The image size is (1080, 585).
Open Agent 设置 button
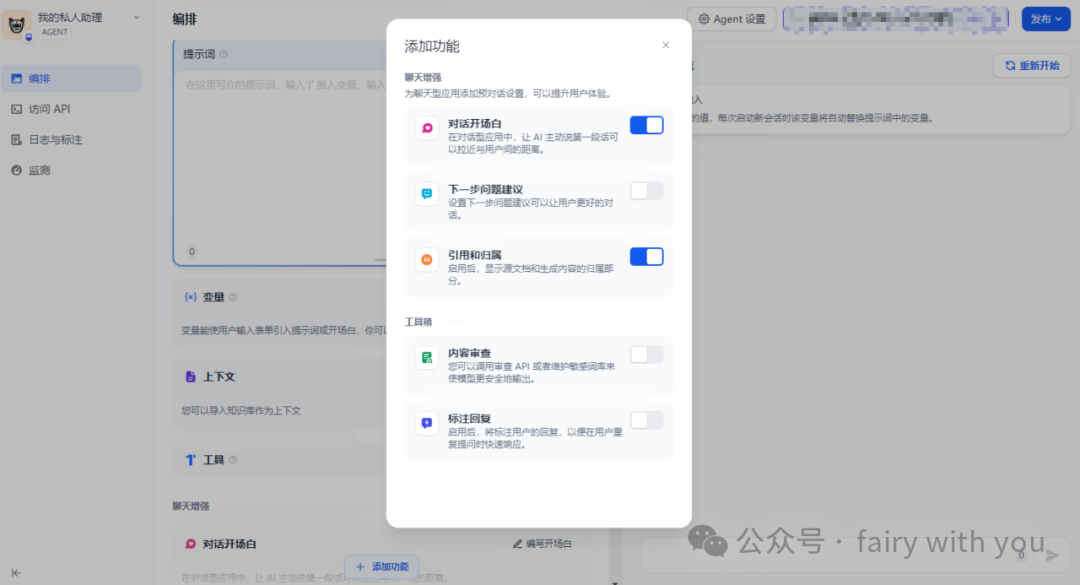pos(731,19)
